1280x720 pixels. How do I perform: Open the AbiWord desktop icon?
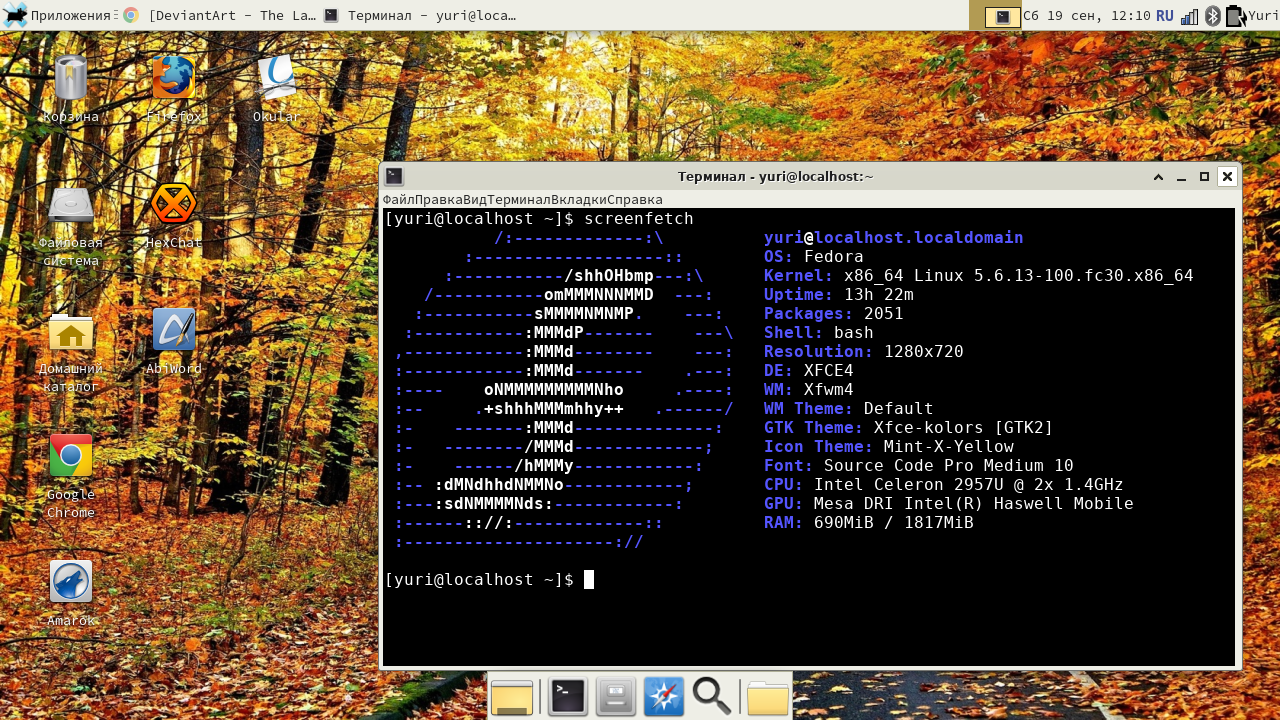coord(173,329)
